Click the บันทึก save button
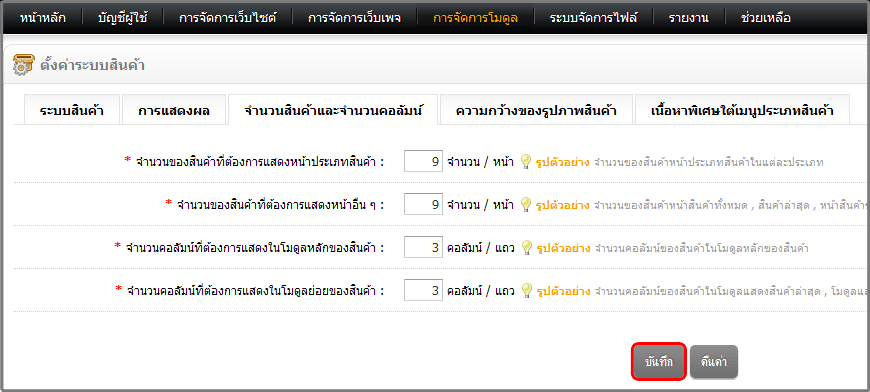The width and height of the screenshot is (870, 392). (x=659, y=362)
